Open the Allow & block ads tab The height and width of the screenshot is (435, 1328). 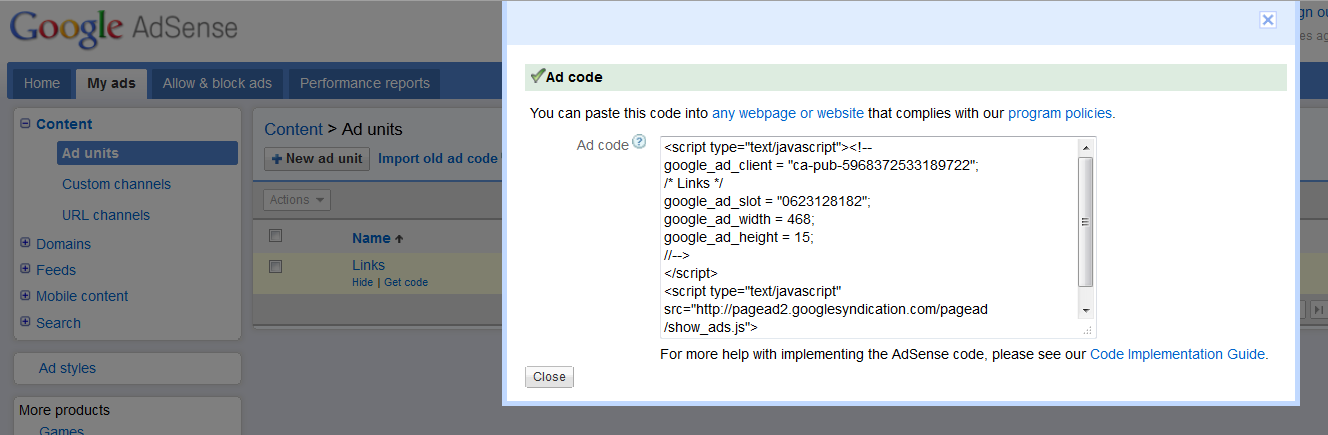click(x=217, y=83)
